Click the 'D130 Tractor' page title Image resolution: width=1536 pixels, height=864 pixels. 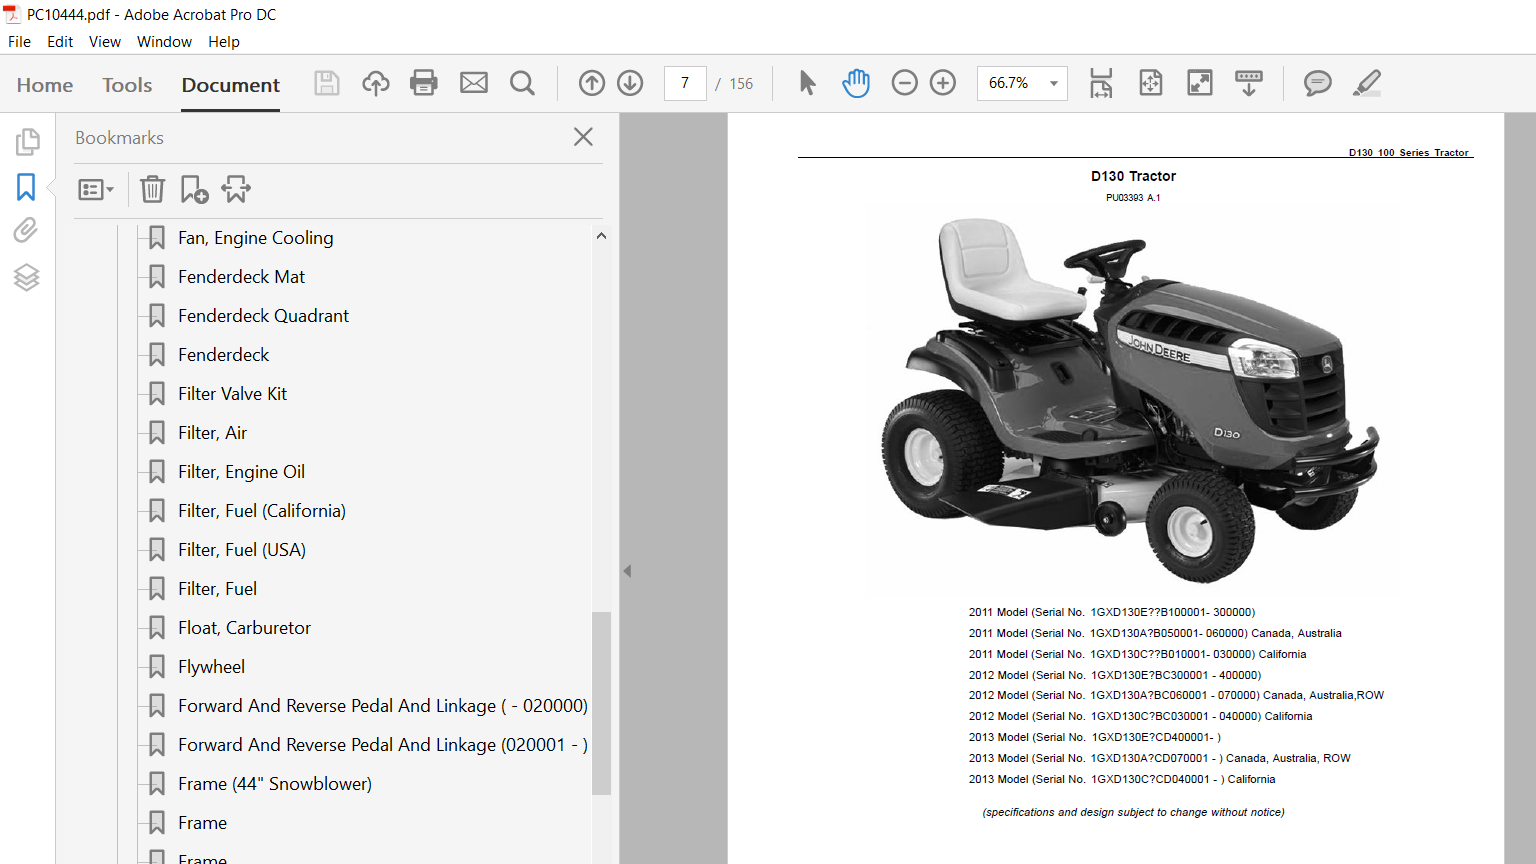[1133, 176]
